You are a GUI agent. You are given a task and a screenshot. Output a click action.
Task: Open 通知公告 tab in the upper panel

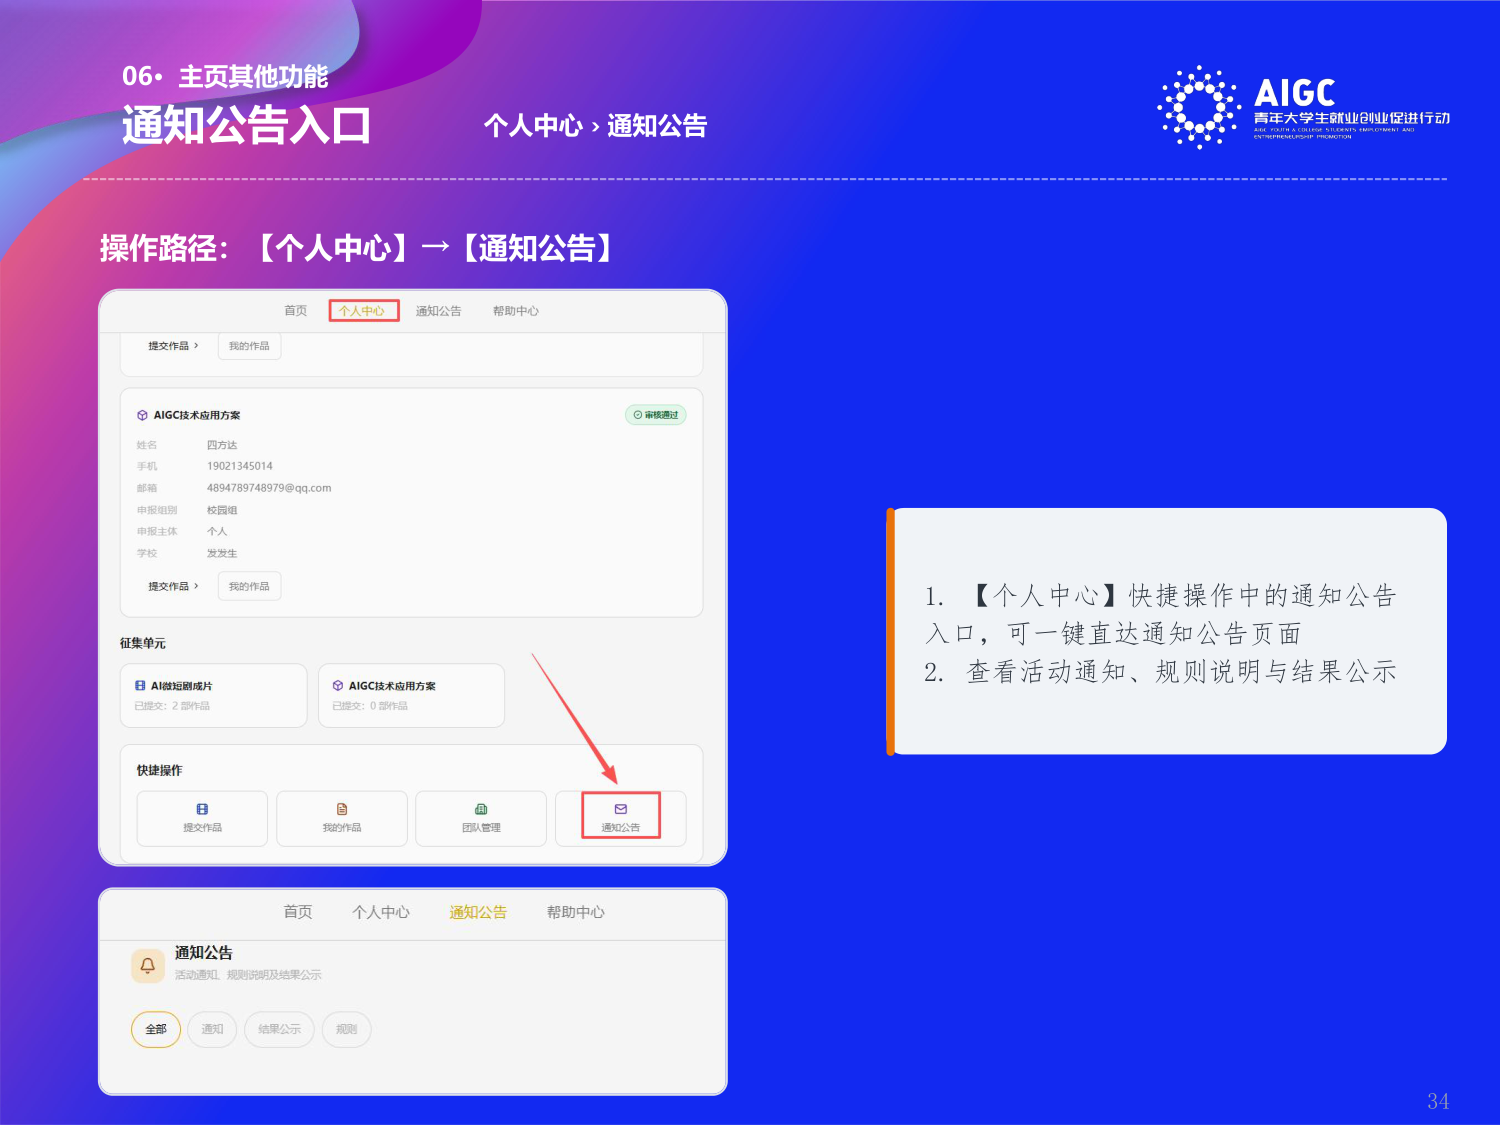pyautogui.click(x=439, y=311)
